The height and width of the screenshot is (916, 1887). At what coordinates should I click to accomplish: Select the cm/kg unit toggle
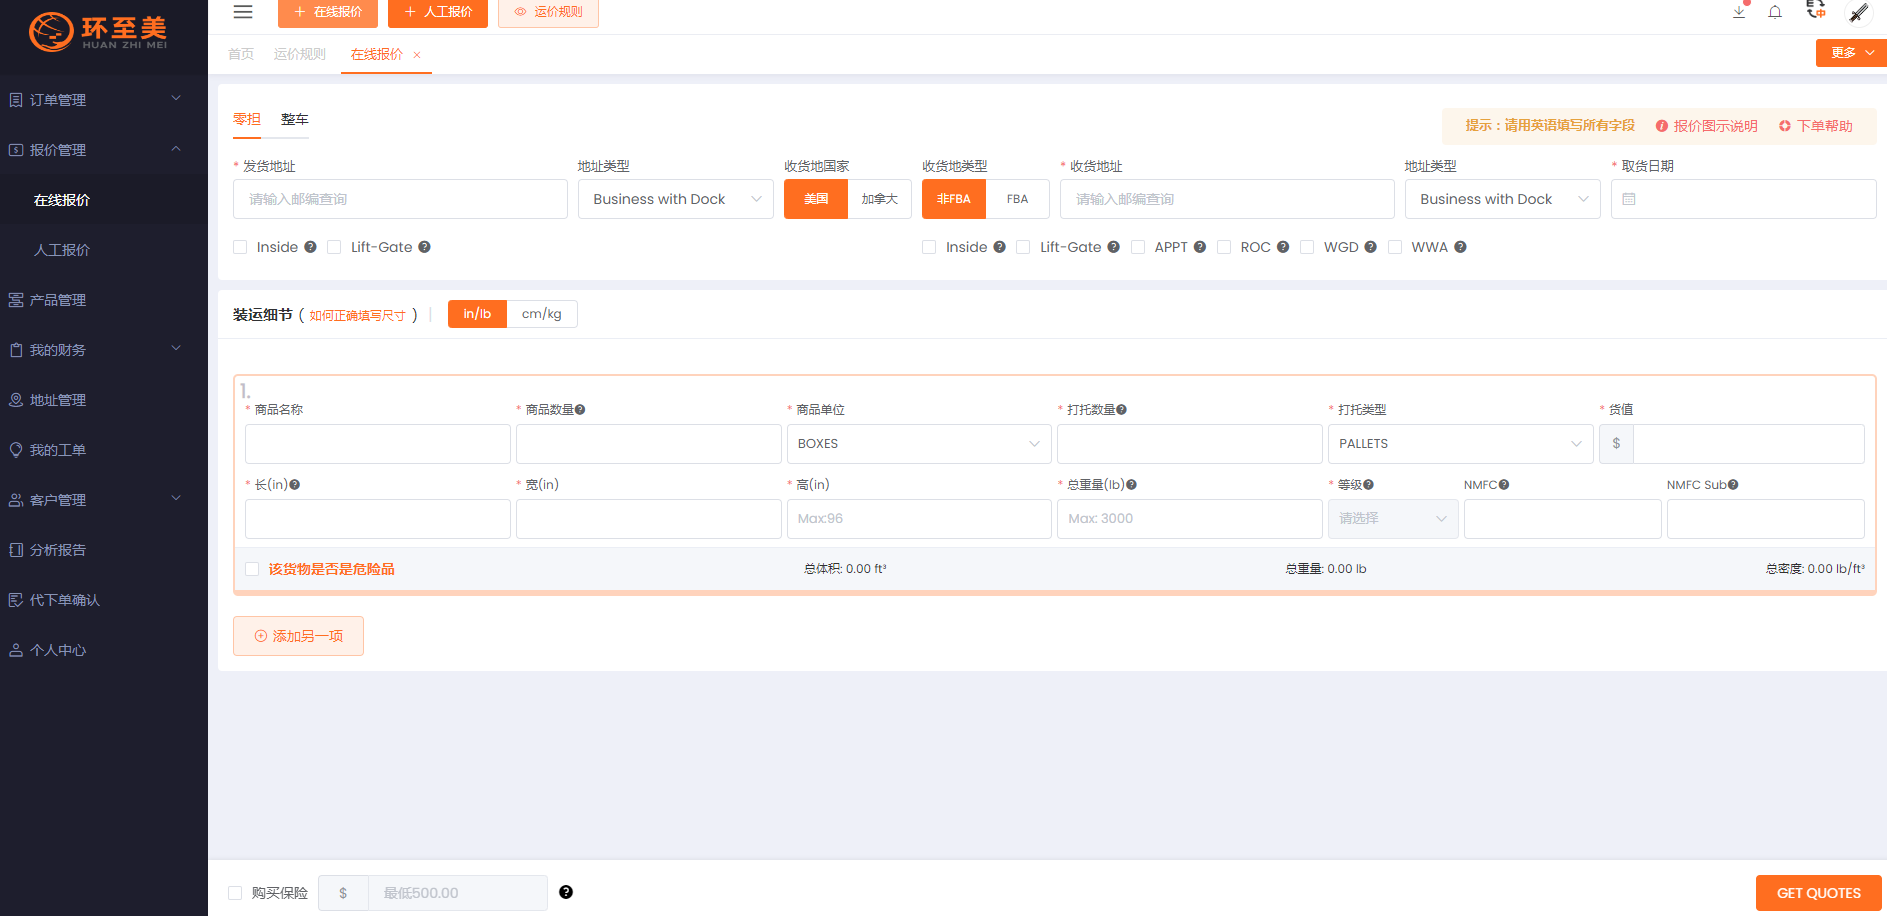click(541, 314)
